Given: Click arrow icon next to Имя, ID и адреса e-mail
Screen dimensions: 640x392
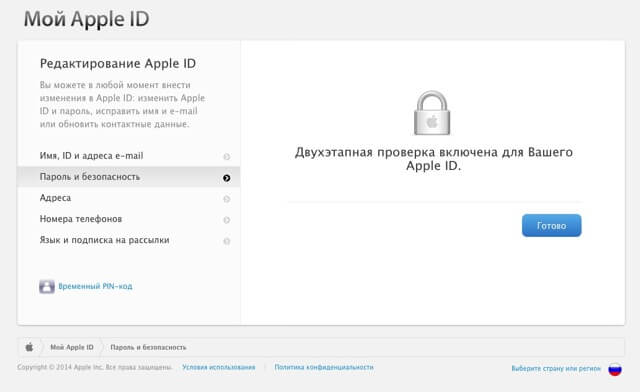Looking at the screenshot, I should 227,157.
